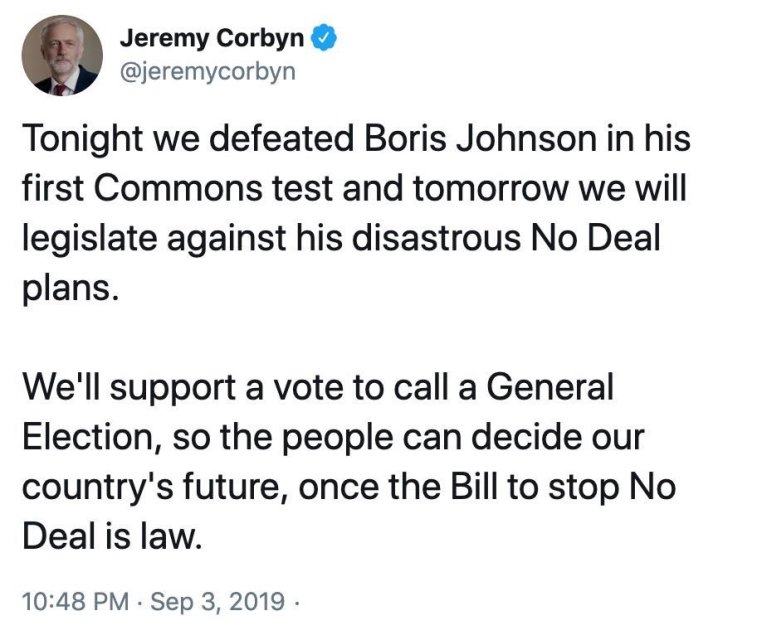Click the Sep 3, 2019 date

pyautogui.click(x=212, y=603)
